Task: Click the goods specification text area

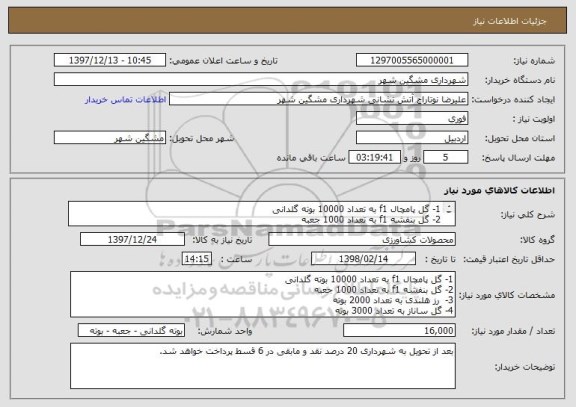Action: (263, 295)
